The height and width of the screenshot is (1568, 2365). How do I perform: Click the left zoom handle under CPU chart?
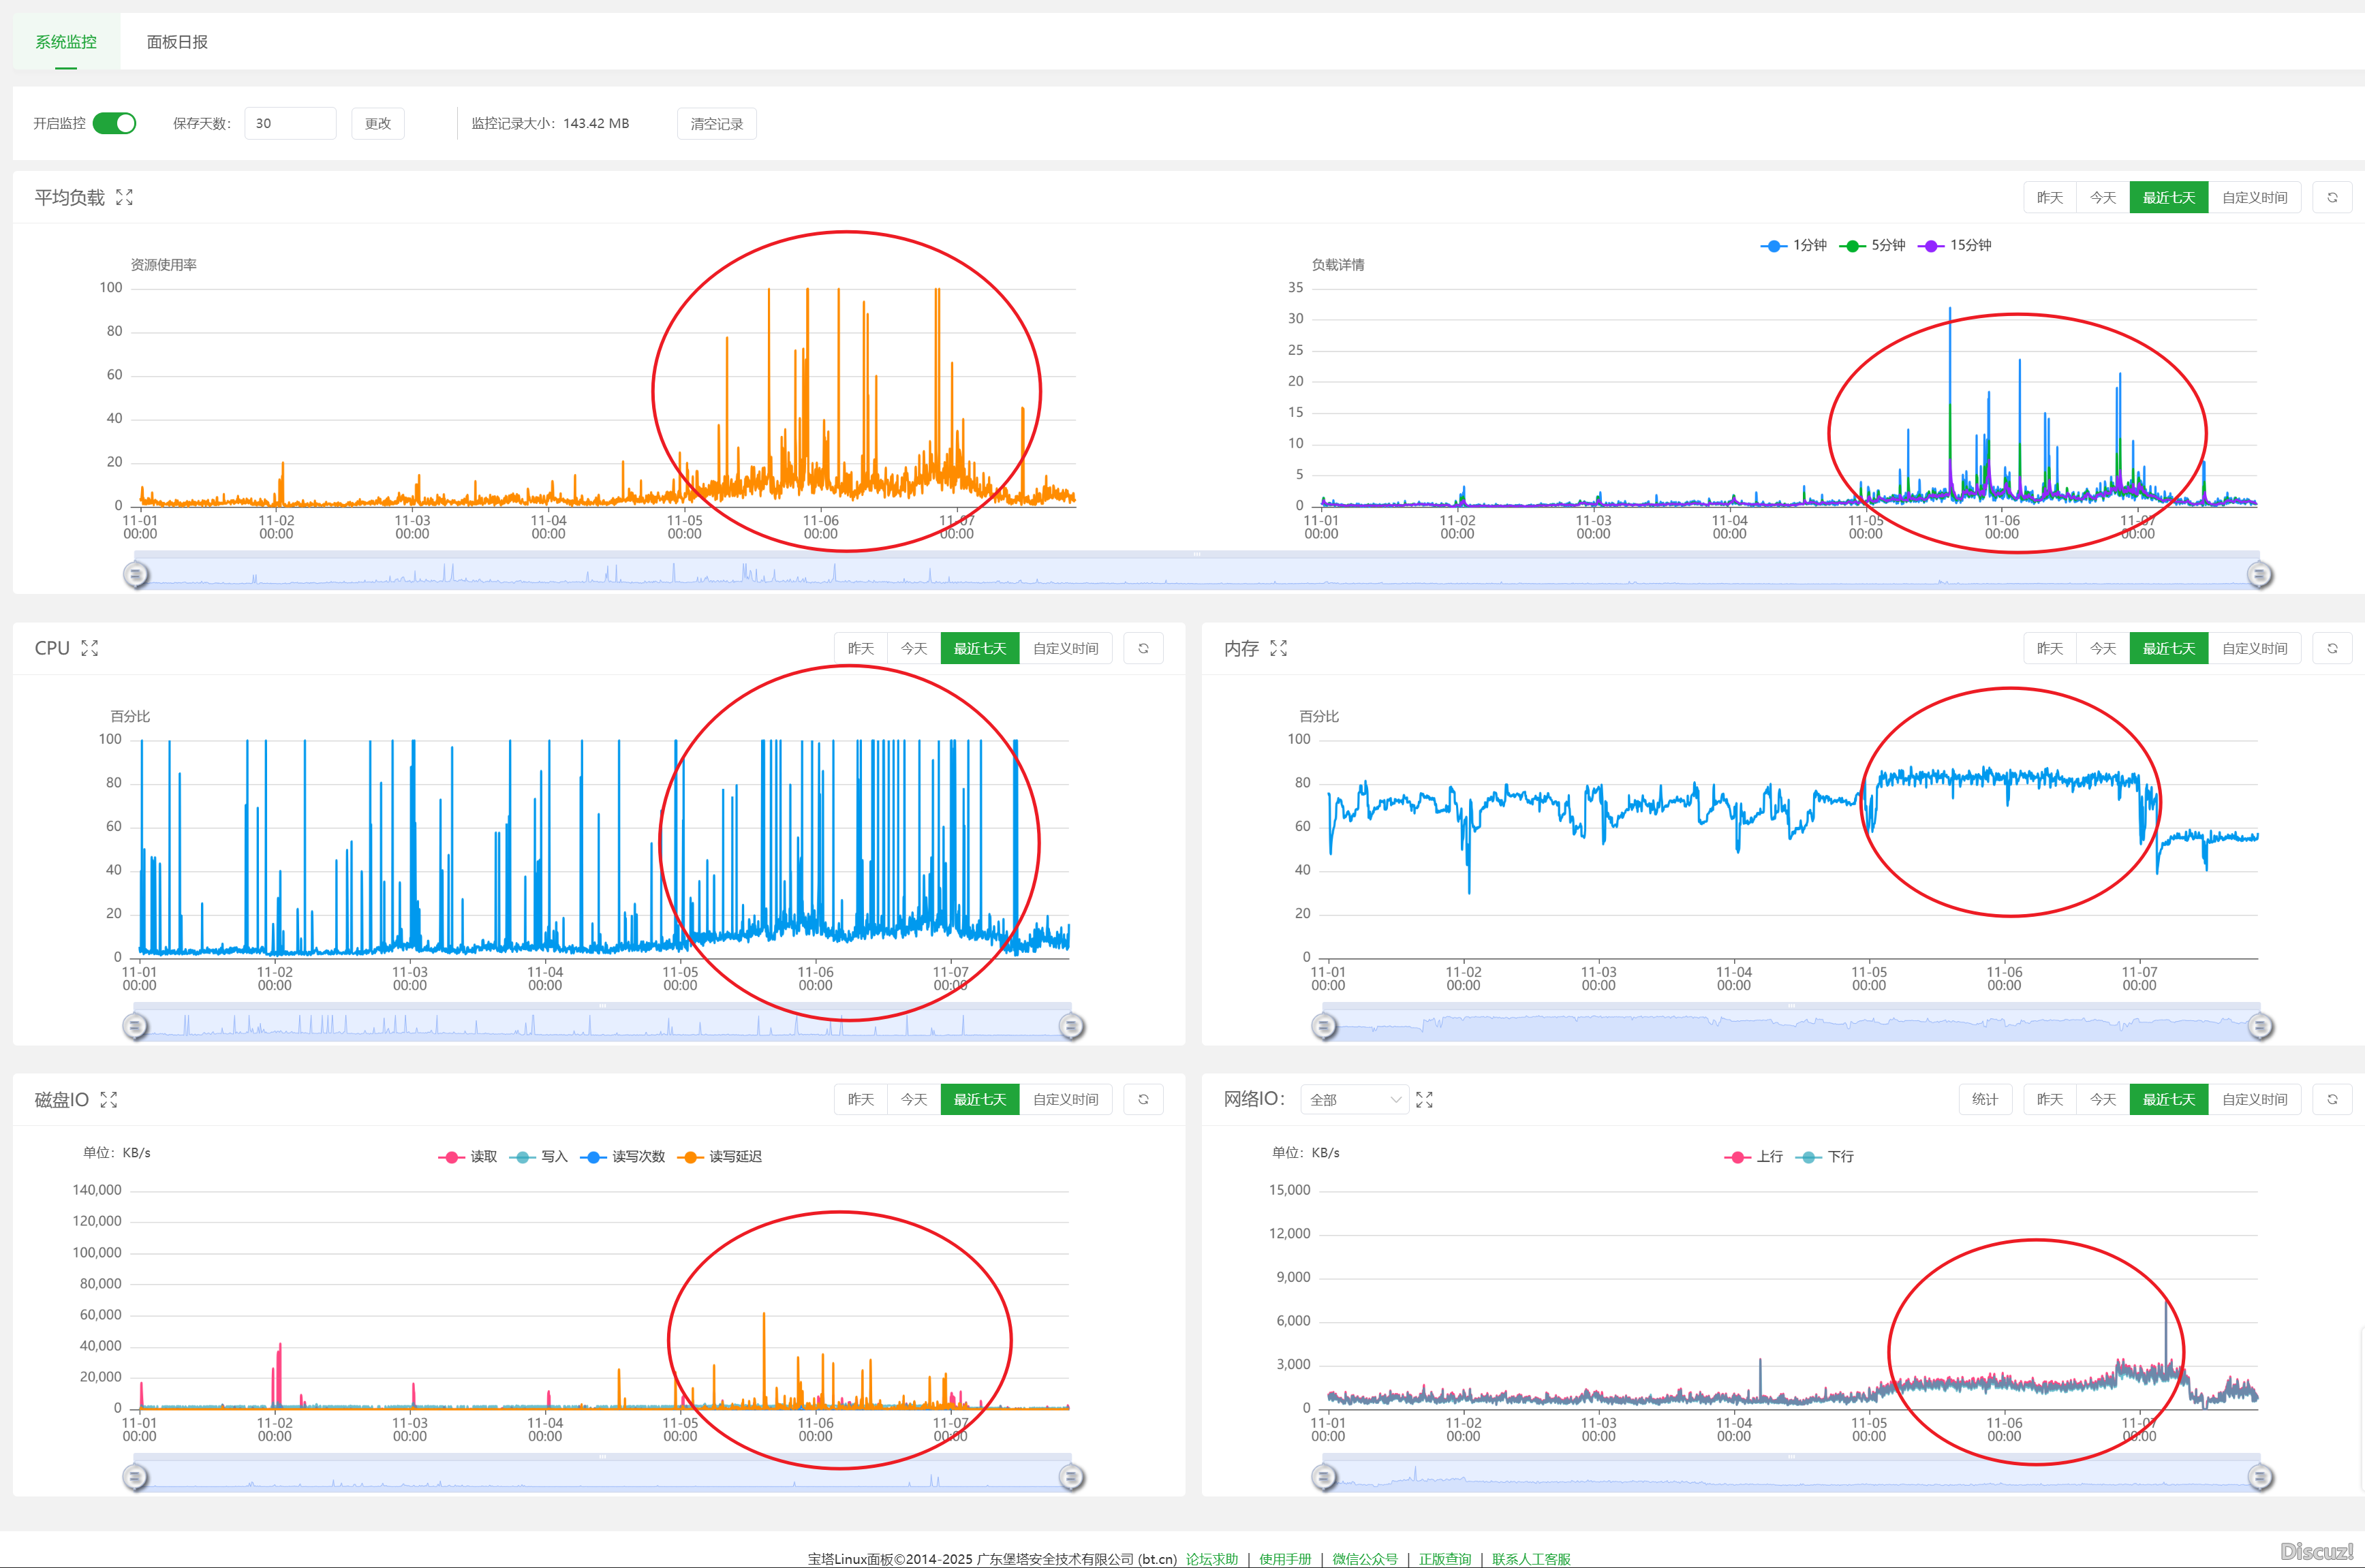[135, 1026]
